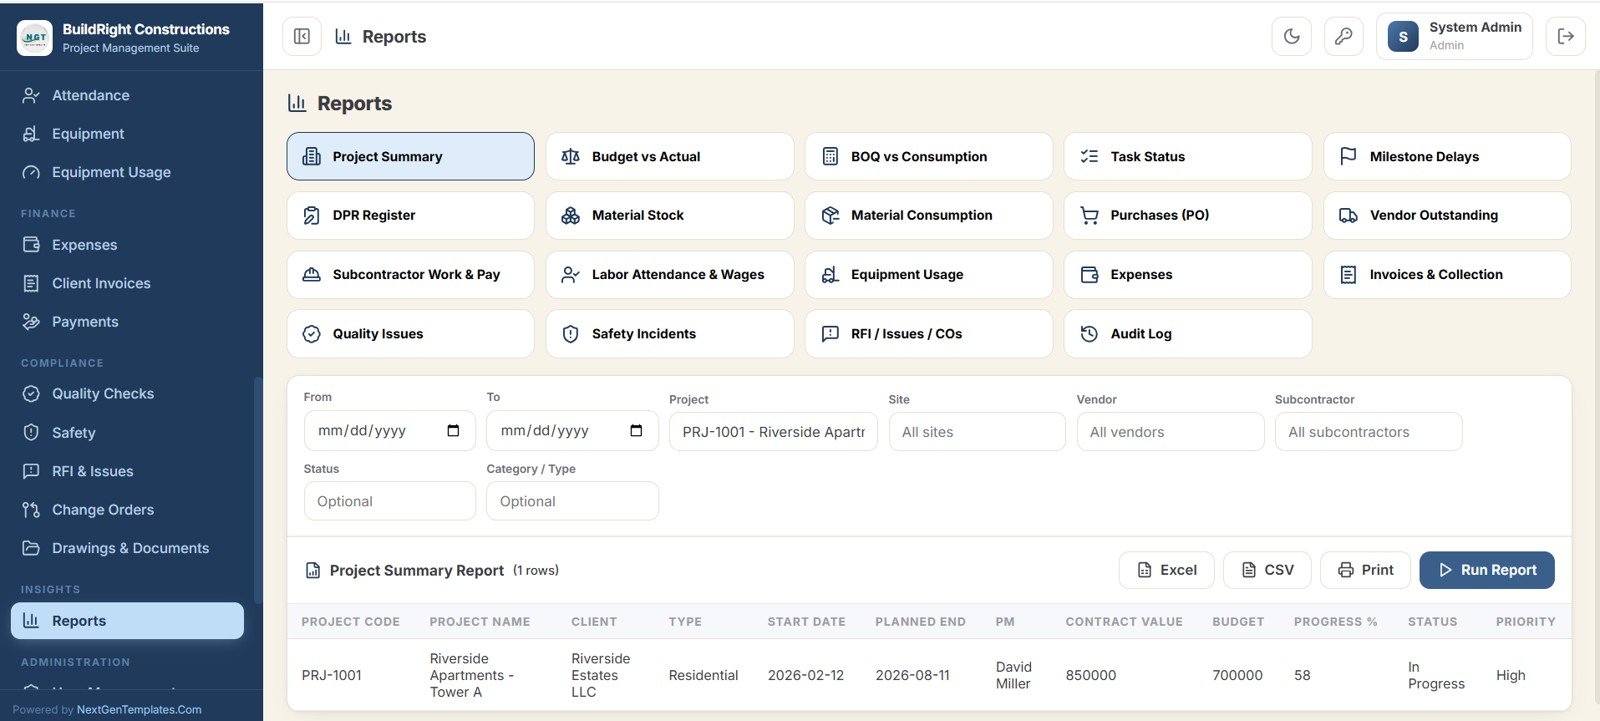Click the BOQ vs Consumption calculator icon
The height and width of the screenshot is (721, 1600).
pos(830,157)
